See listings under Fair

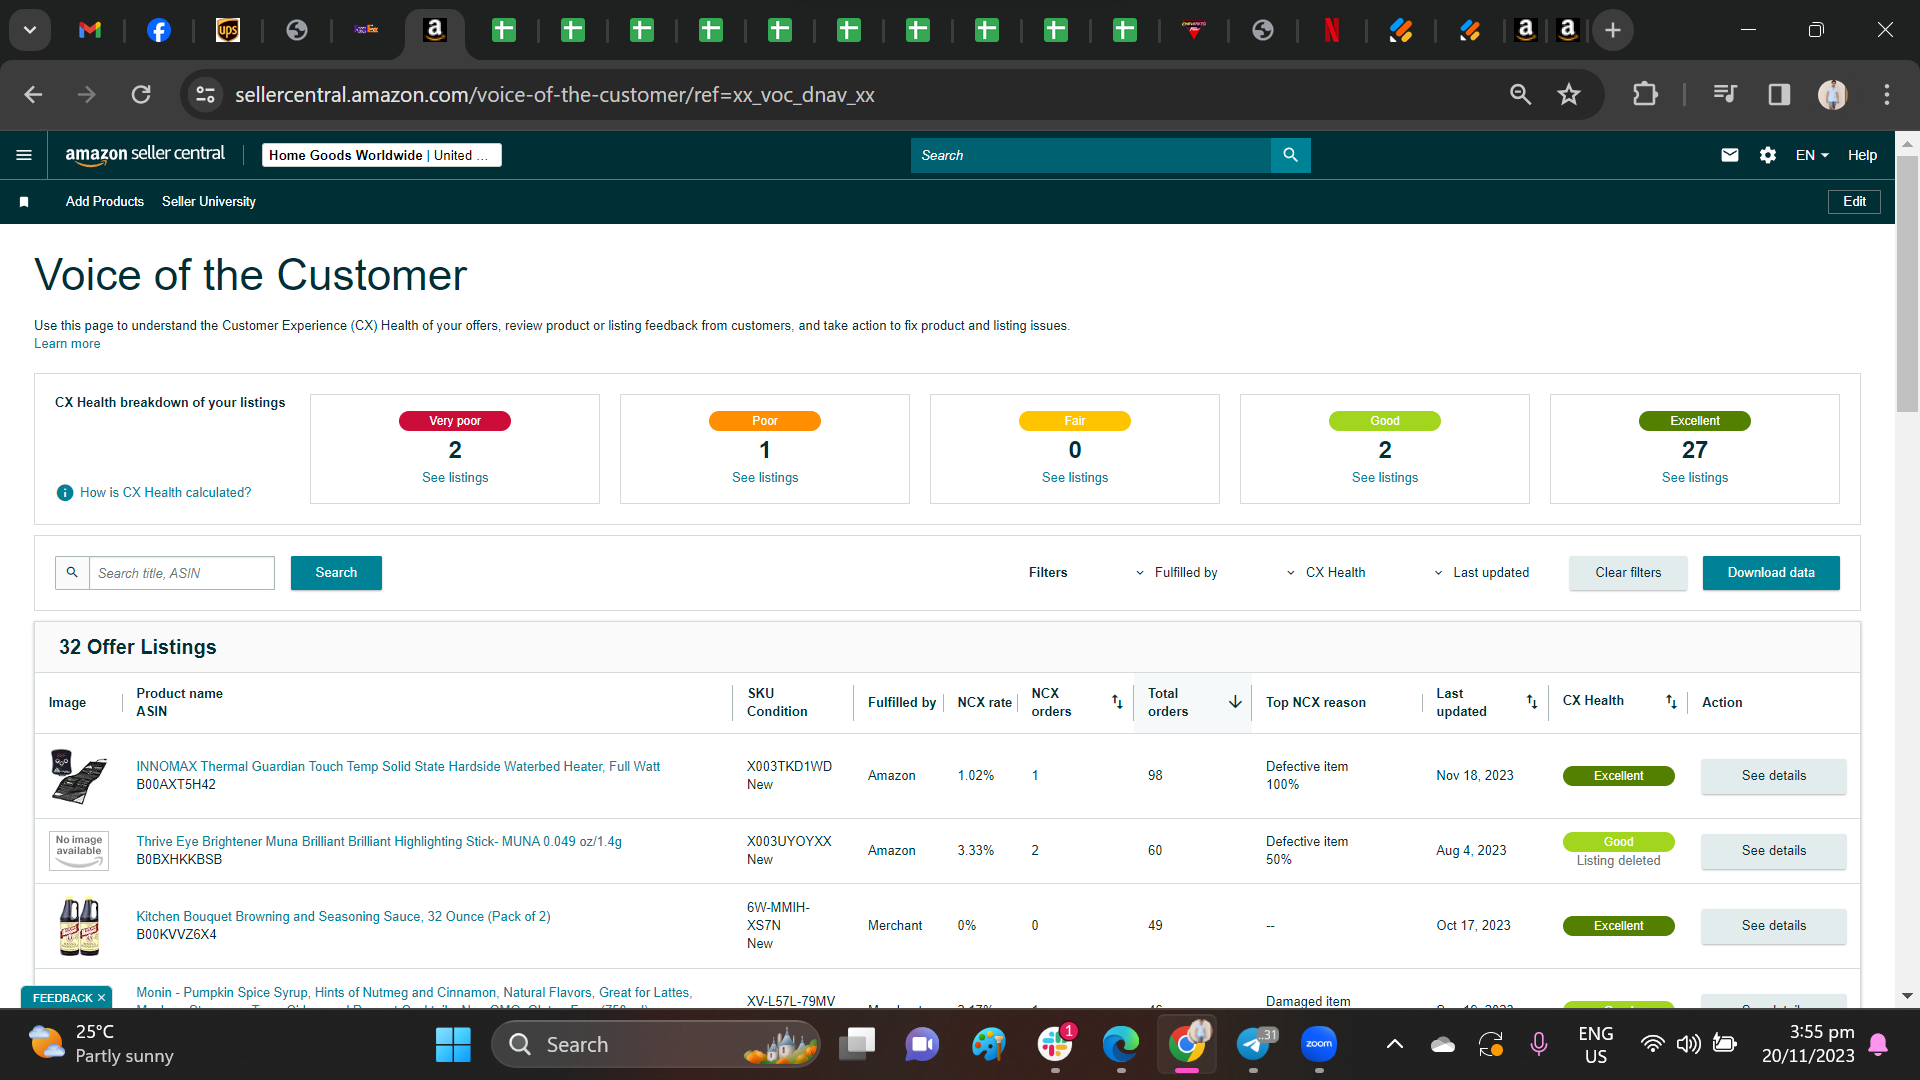pos(1075,478)
